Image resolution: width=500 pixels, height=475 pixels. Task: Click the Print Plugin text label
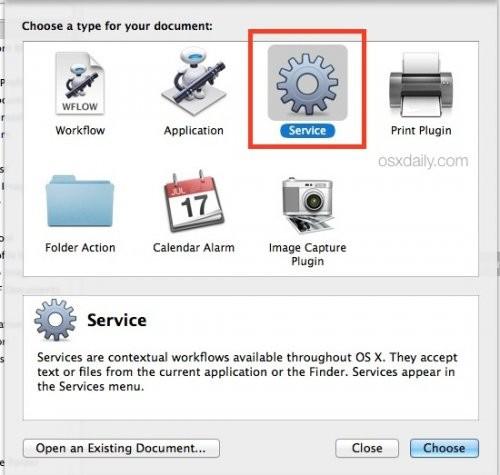tap(421, 131)
